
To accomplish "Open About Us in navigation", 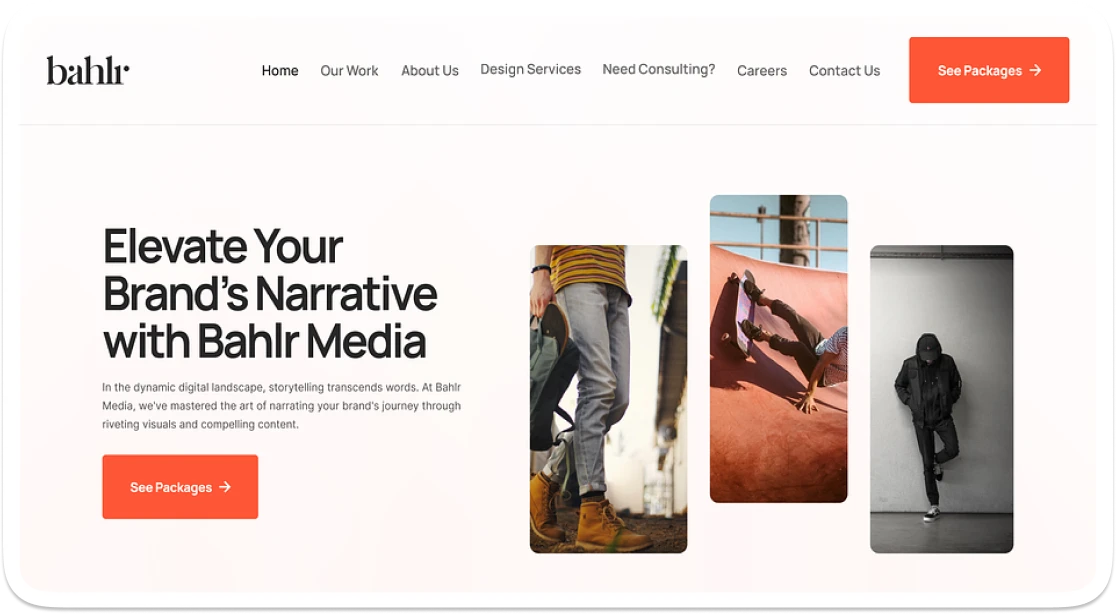I will click(x=429, y=70).
